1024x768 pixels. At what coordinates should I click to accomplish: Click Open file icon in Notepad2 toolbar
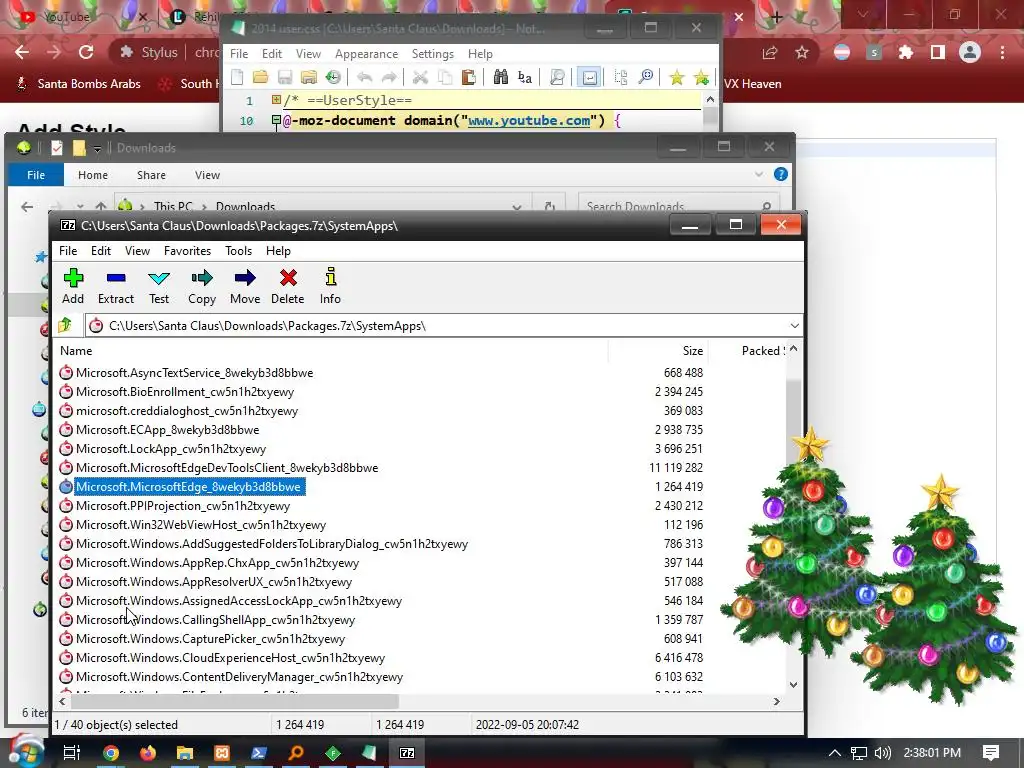click(x=261, y=78)
